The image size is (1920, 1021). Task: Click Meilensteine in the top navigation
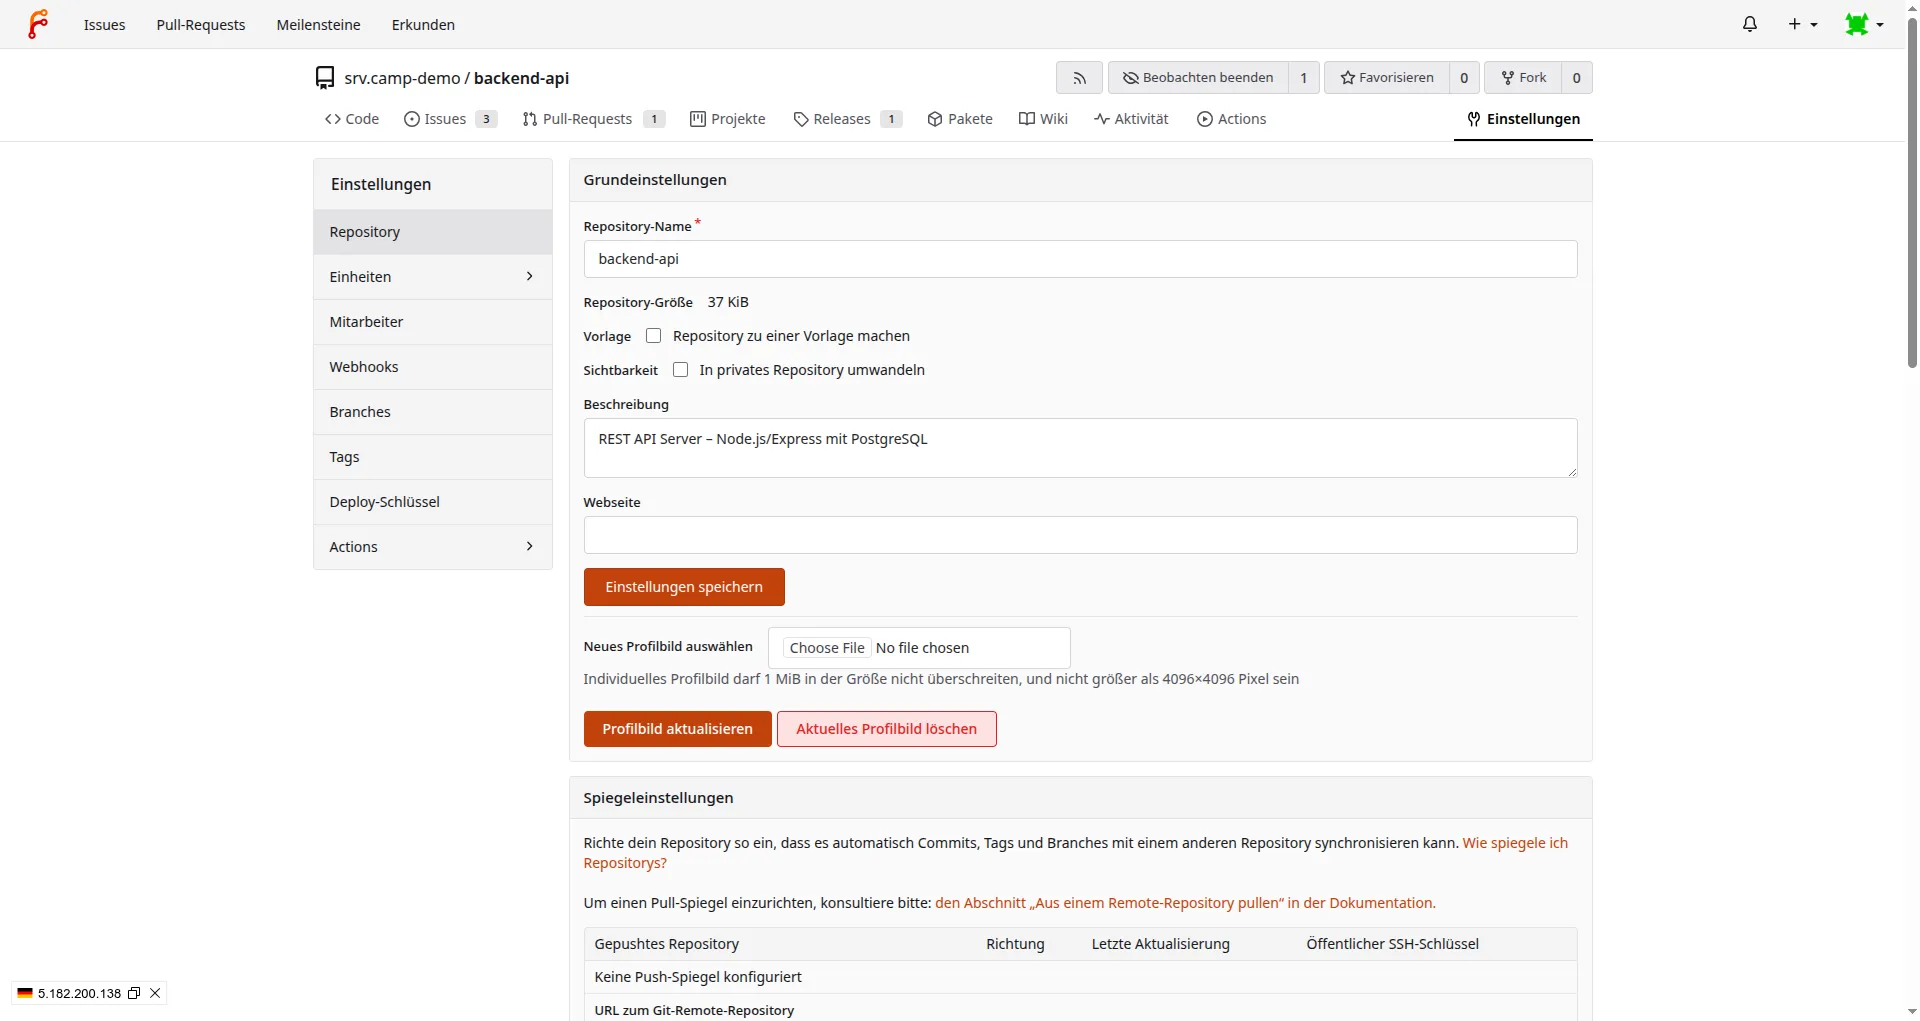pos(318,25)
